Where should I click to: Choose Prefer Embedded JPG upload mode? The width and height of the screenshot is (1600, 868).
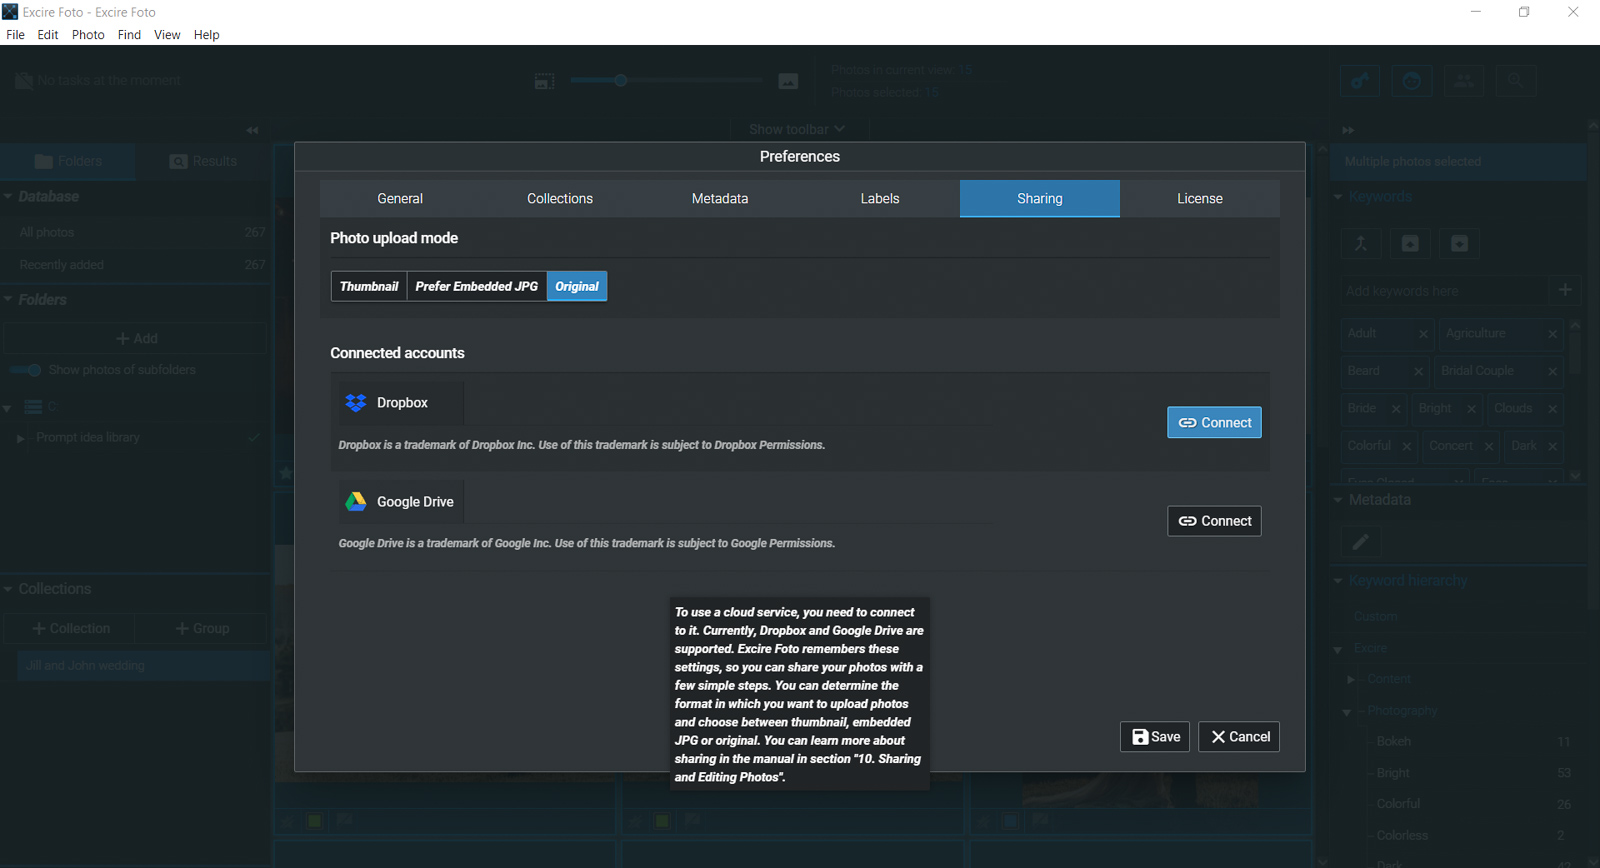click(476, 287)
